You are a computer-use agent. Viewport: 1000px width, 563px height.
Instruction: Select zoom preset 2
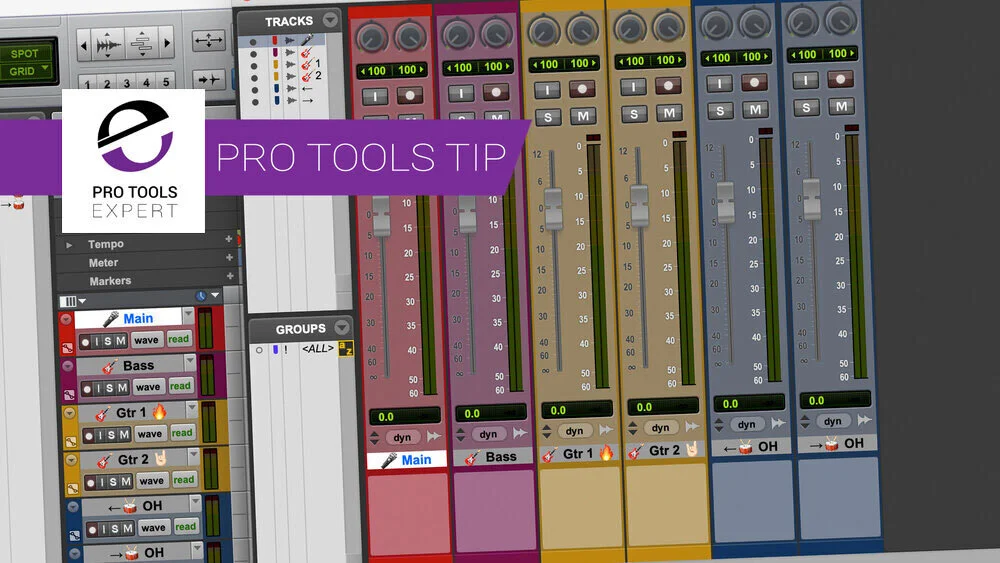pyautogui.click(x=107, y=84)
